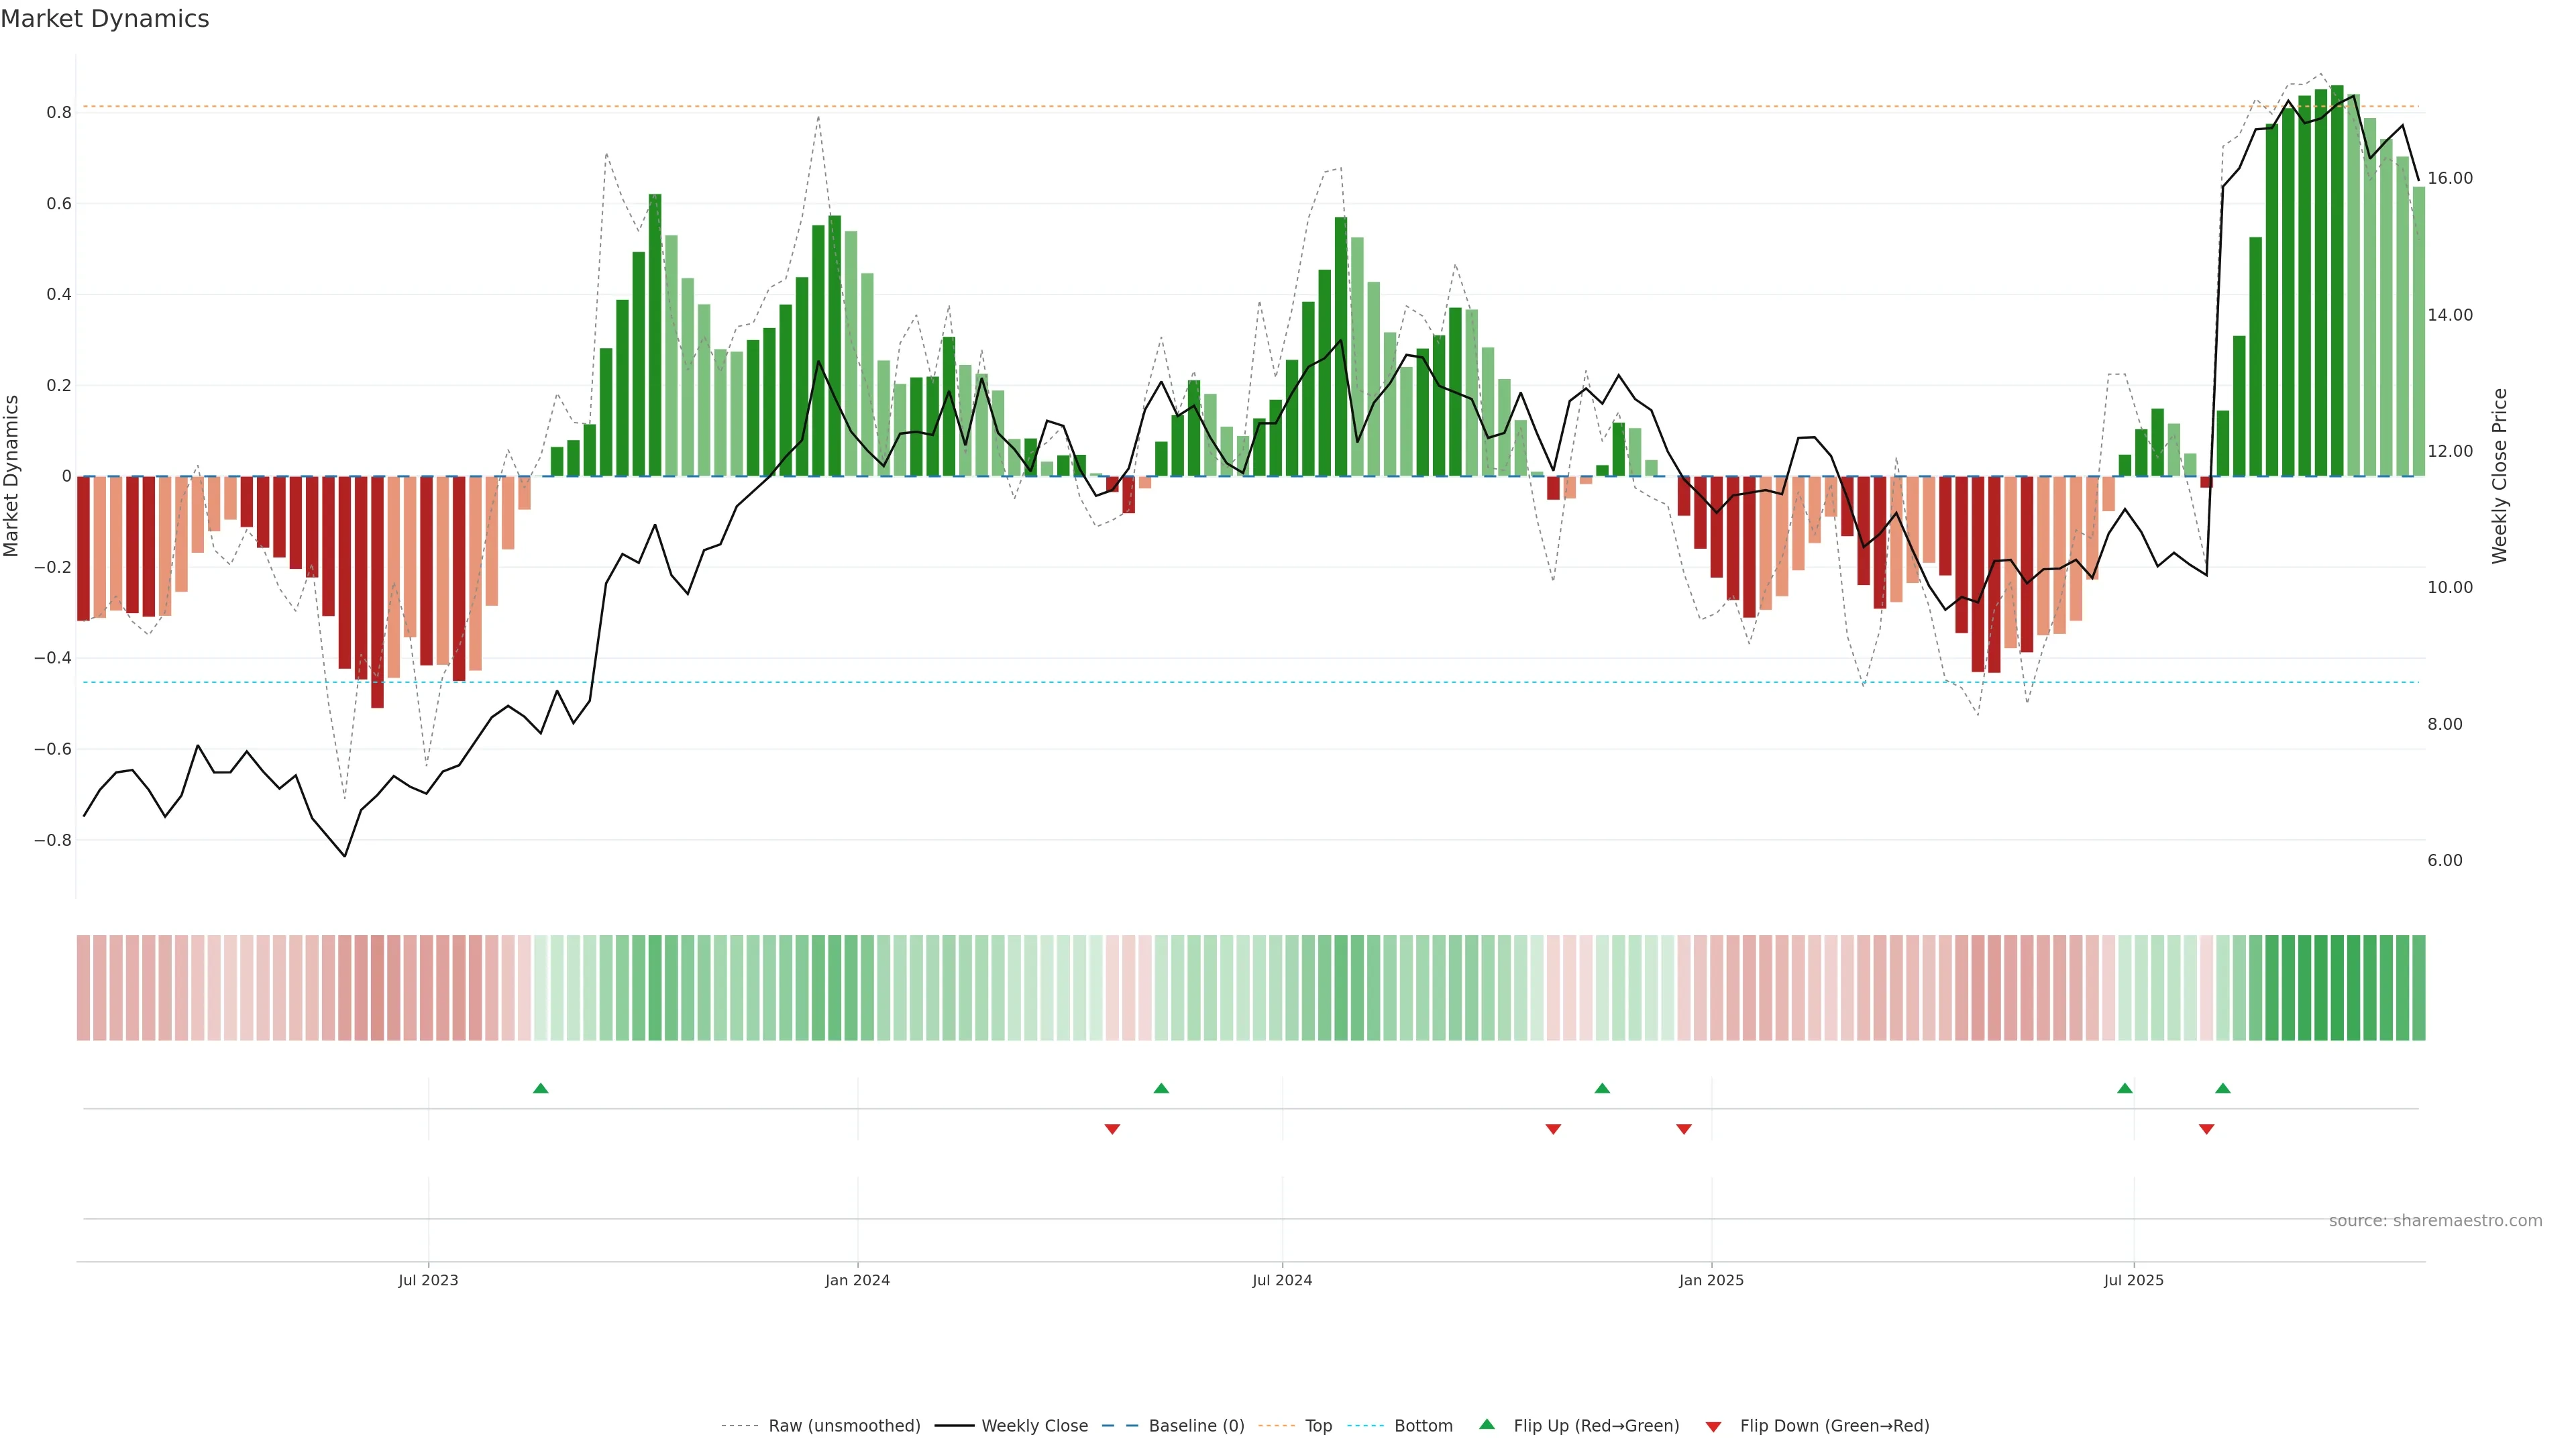Click the red flip-down marker before Jan 2025

tap(1684, 1129)
